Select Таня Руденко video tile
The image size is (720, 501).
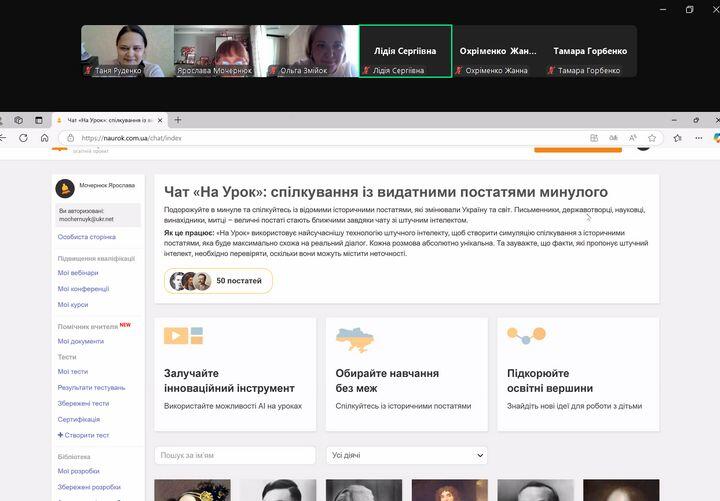pos(128,51)
